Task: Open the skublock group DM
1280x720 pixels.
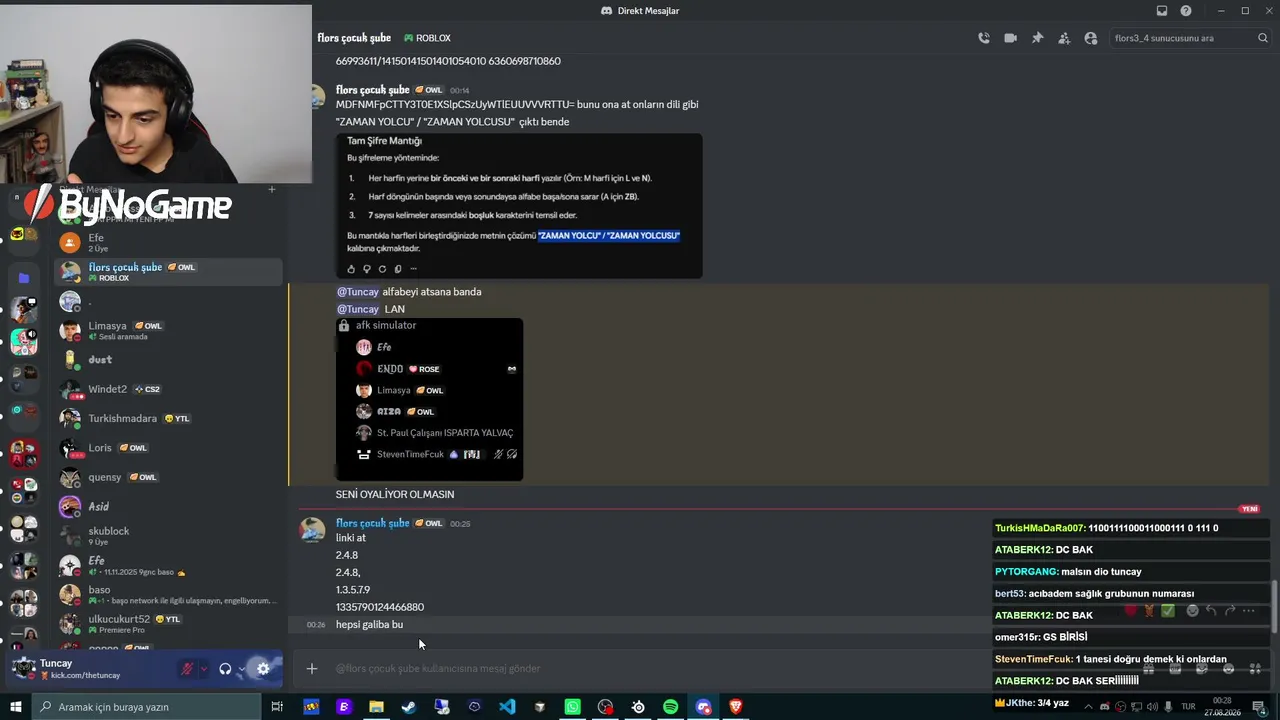Action: [168, 535]
